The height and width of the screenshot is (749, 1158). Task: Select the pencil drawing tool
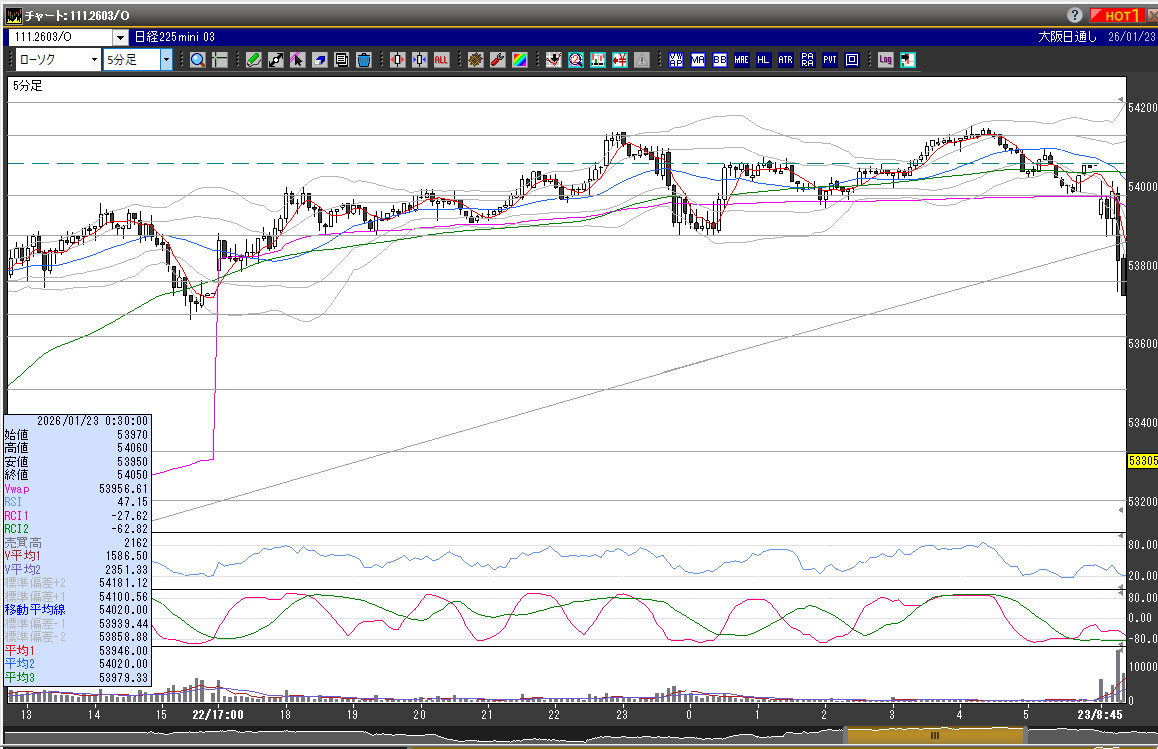[254, 60]
